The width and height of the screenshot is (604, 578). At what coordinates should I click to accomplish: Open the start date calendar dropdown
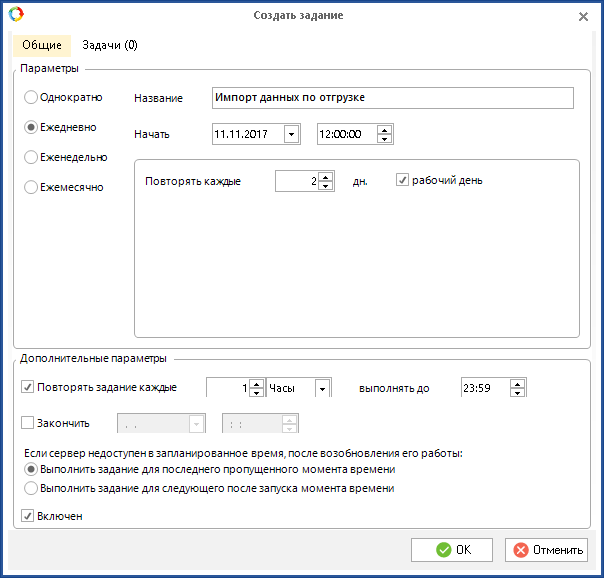[x=291, y=134]
